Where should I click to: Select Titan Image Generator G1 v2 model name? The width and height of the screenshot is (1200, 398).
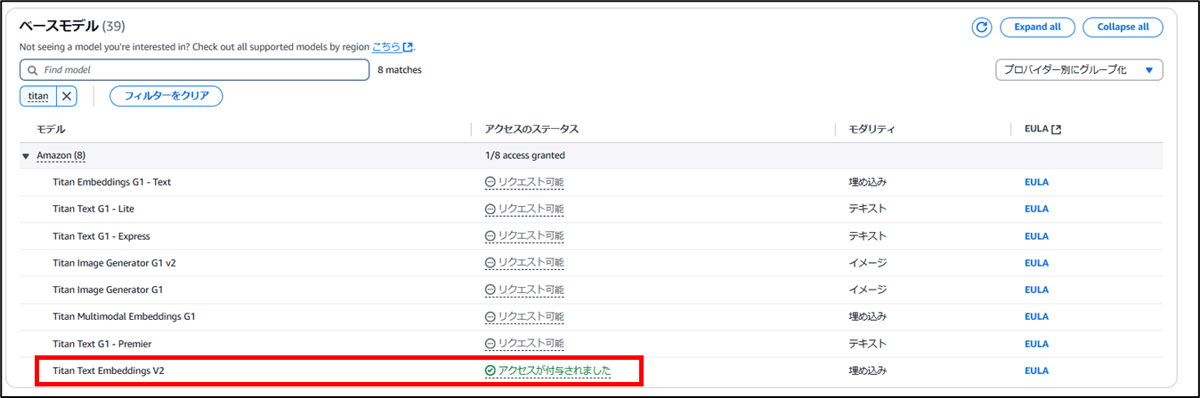[x=114, y=263]
